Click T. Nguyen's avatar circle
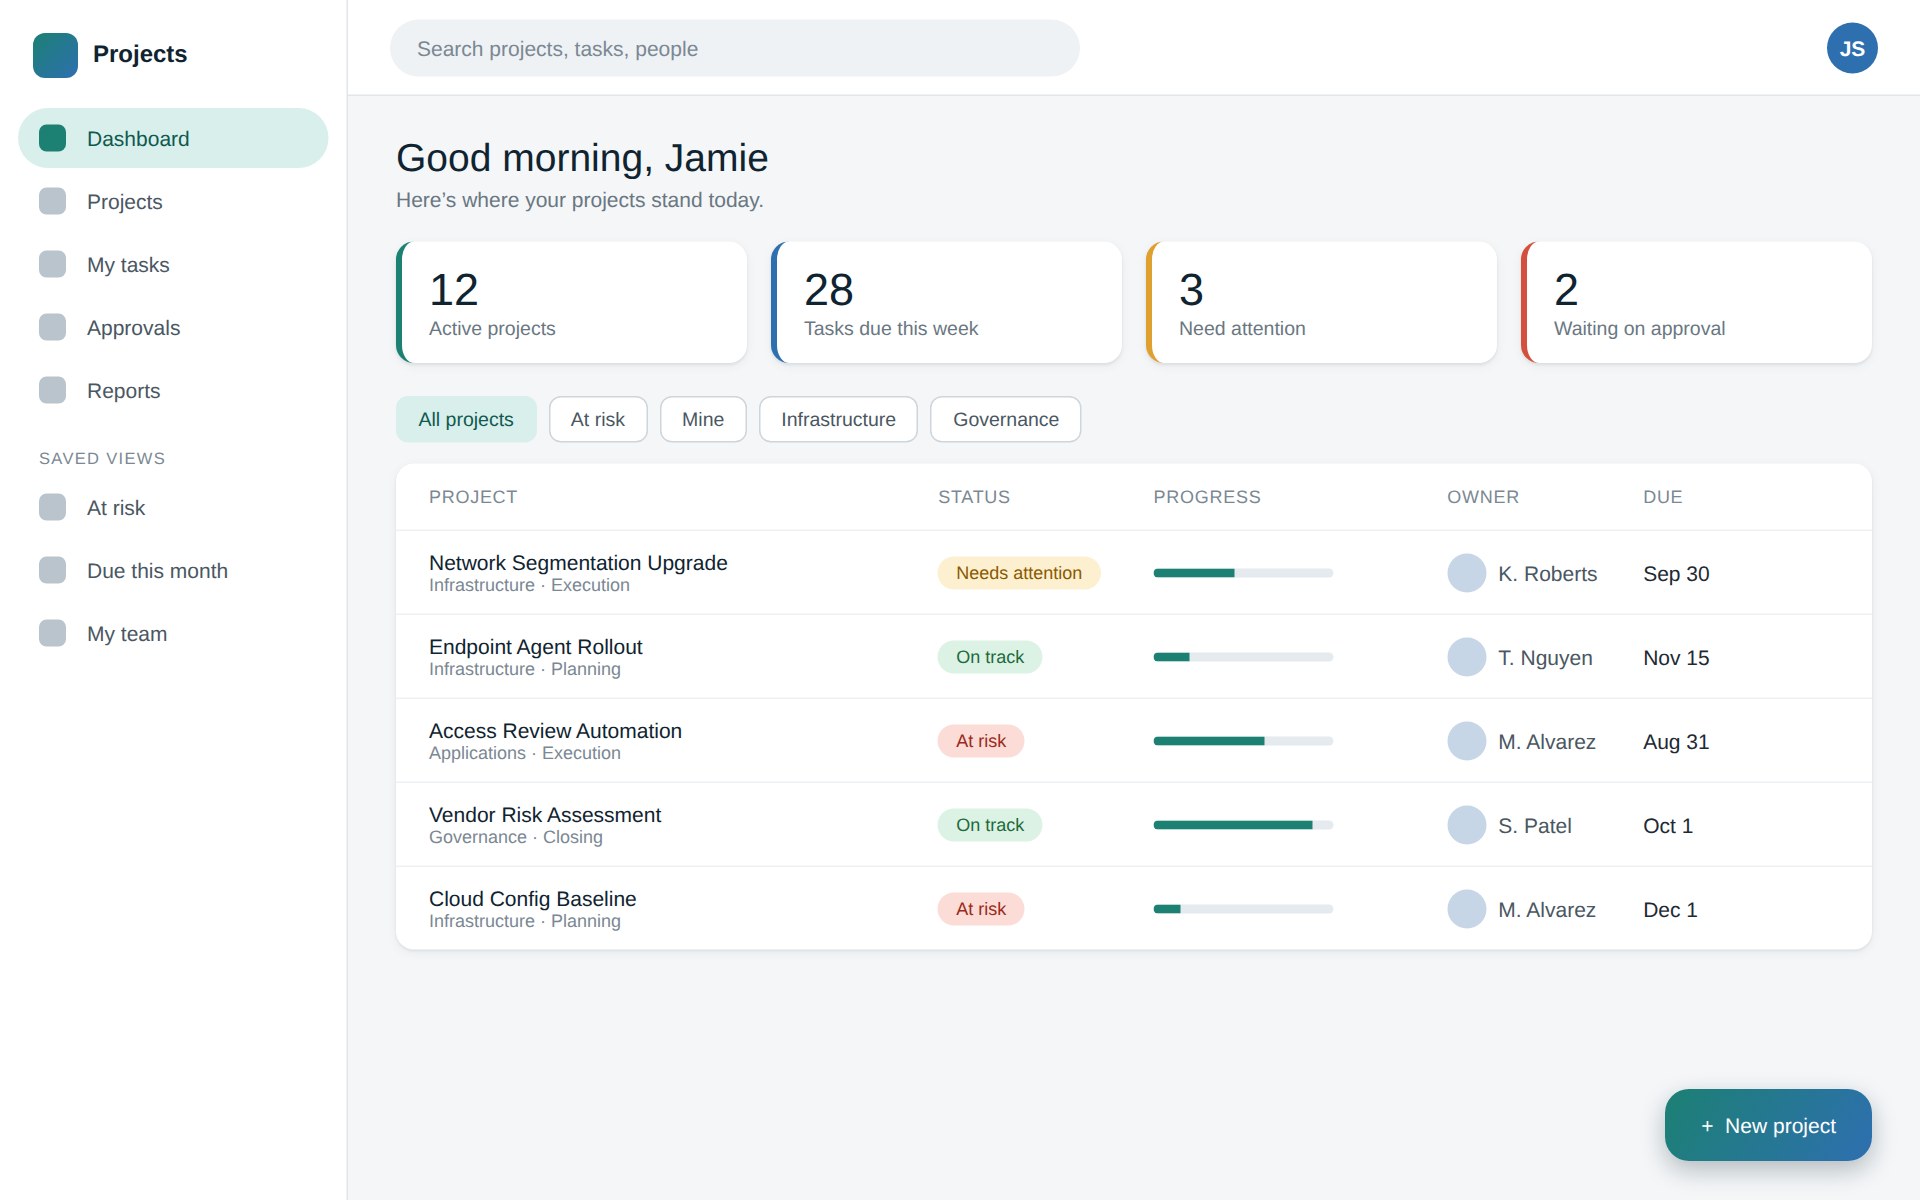The width and height of the screenshot is (1920, 1200). pyautogui.click(x=1467, y=657)
